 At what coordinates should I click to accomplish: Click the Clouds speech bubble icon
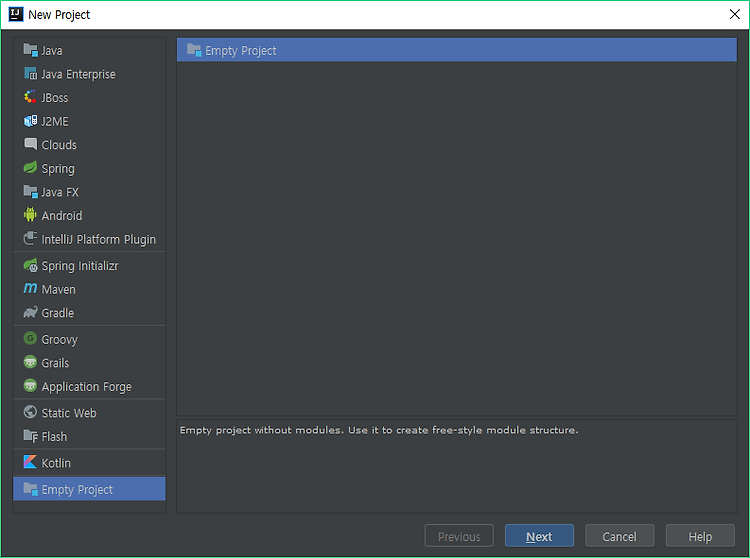tap(31, 144)
